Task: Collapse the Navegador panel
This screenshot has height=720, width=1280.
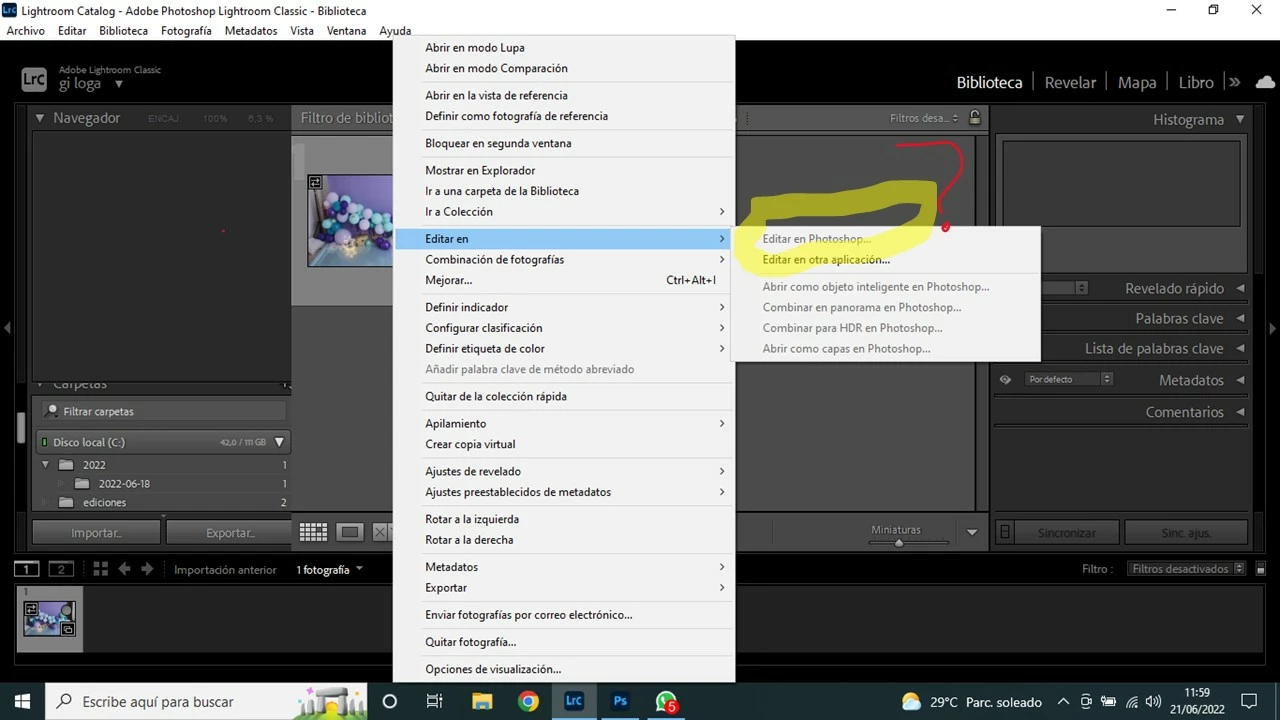Action: pyautogui.click(x=40, y=118)
